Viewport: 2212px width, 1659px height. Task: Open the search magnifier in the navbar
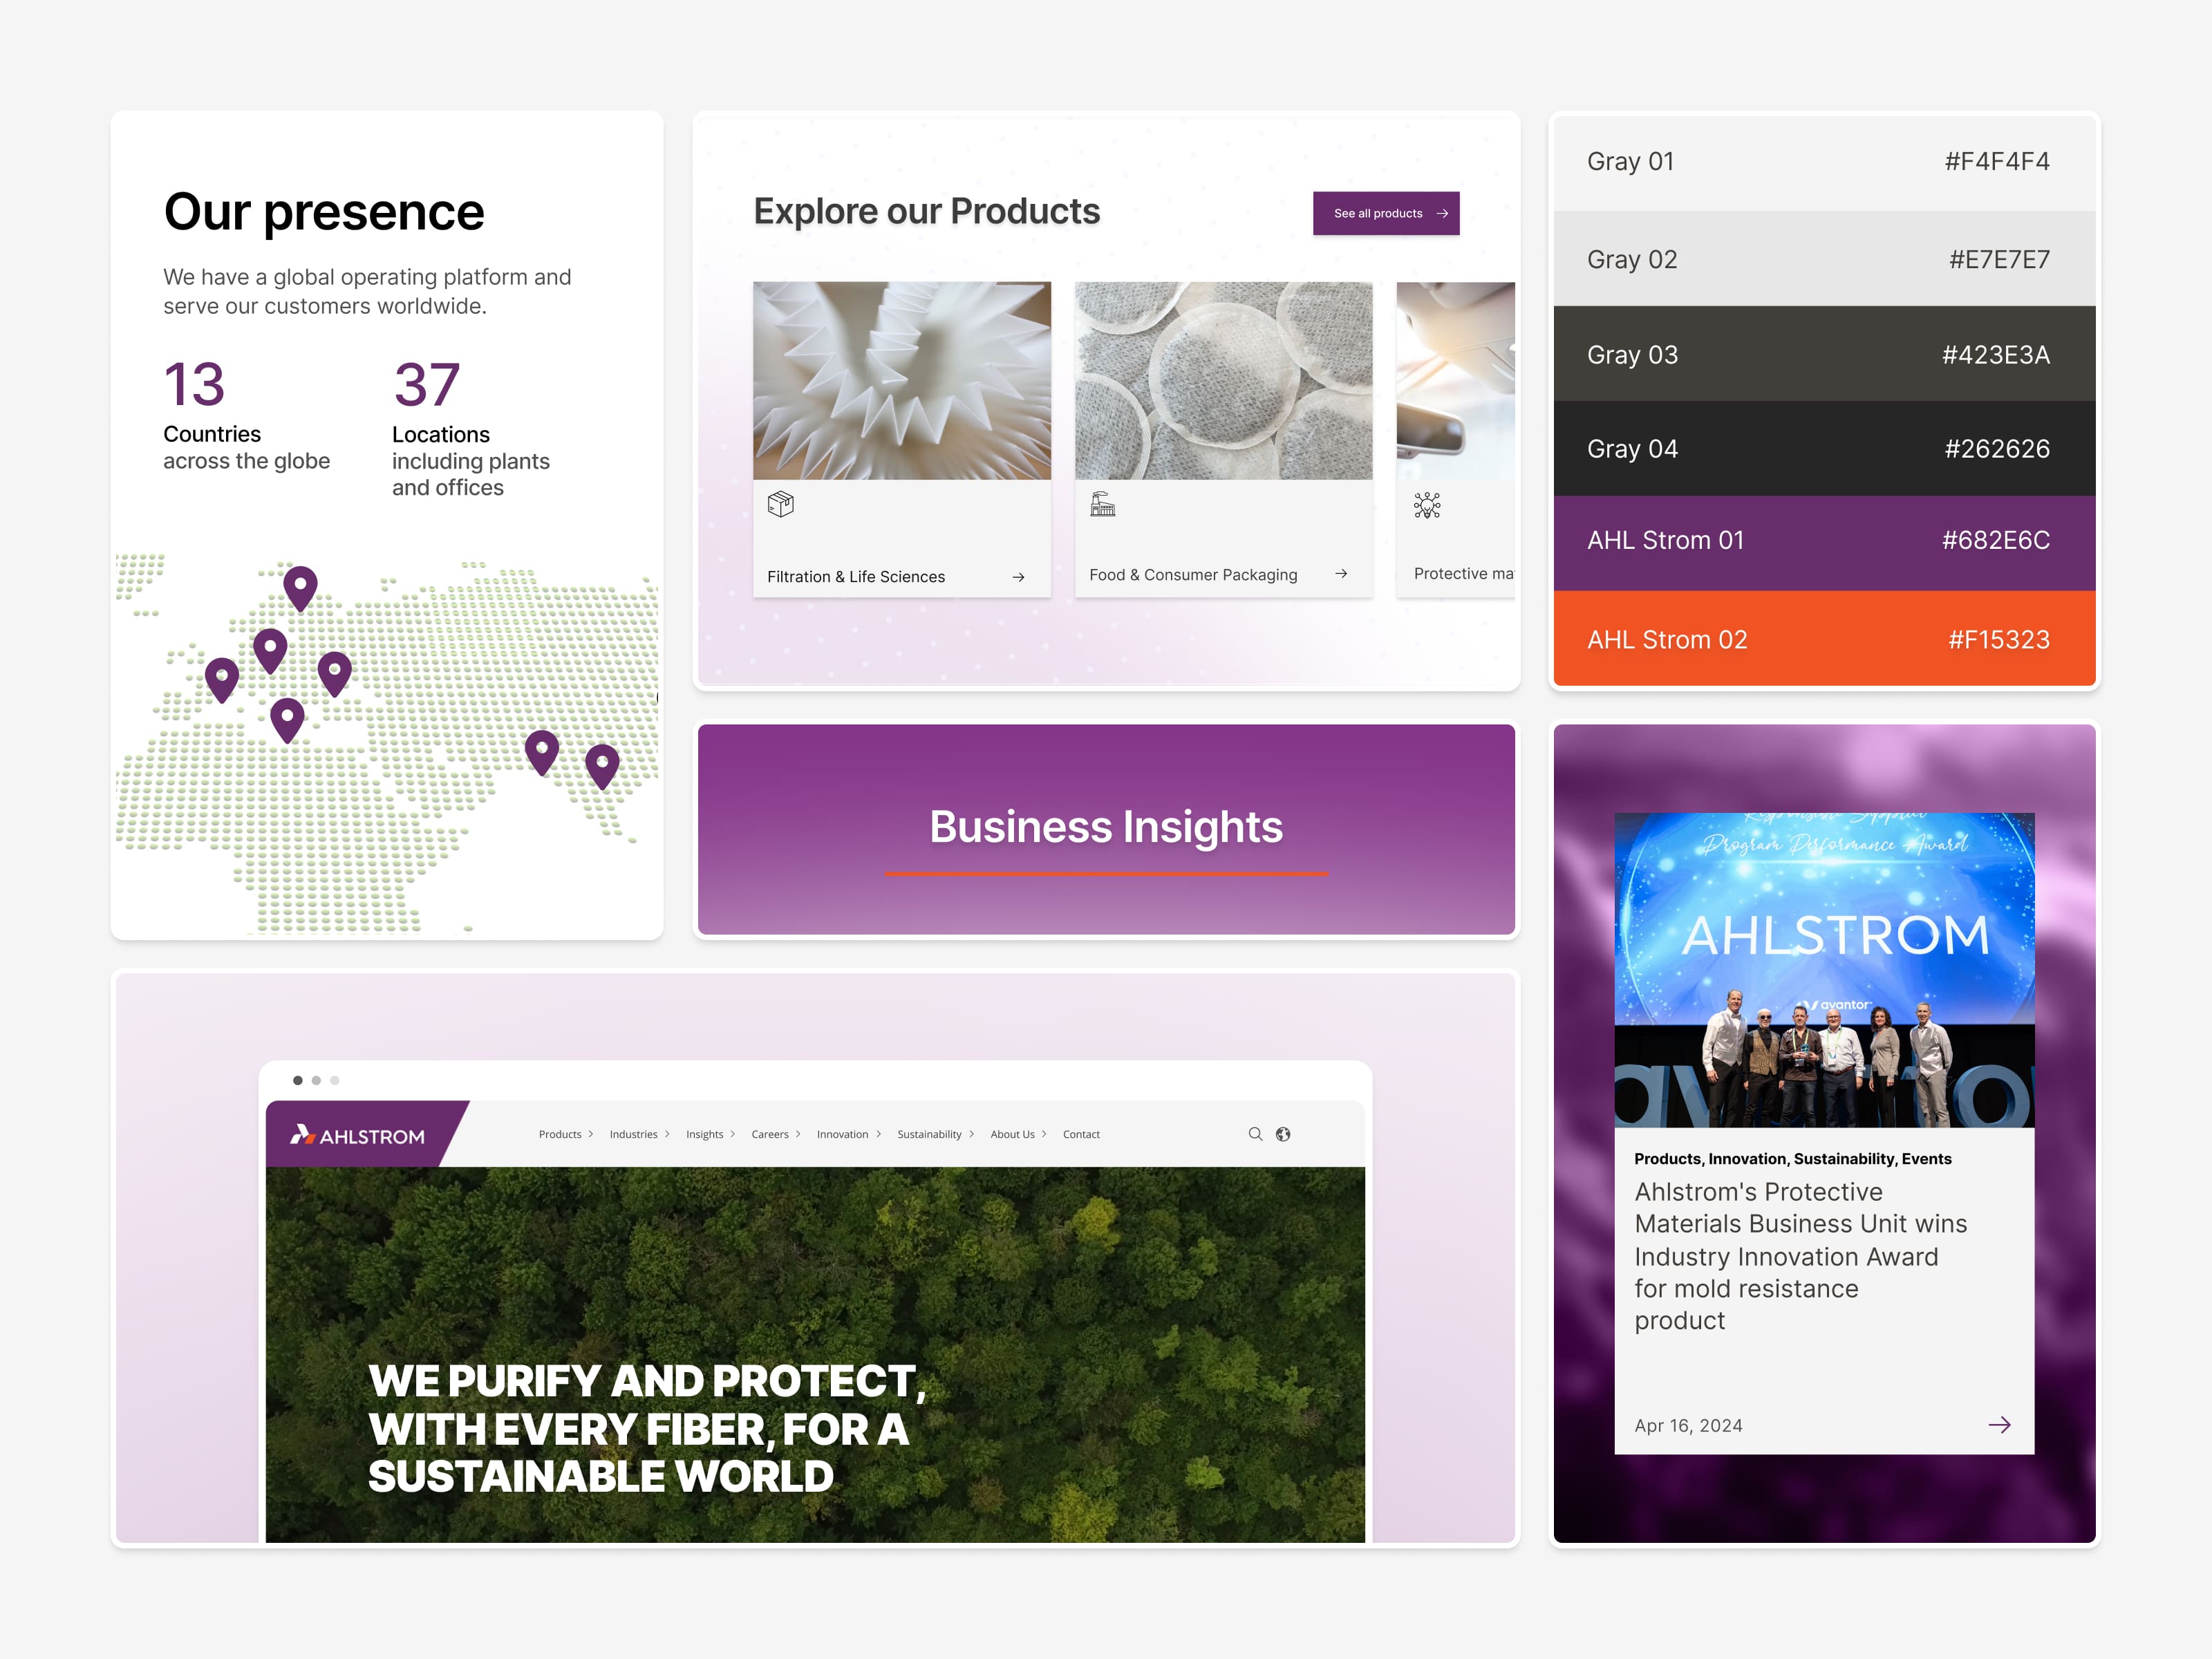(x=1255, y=1134)
